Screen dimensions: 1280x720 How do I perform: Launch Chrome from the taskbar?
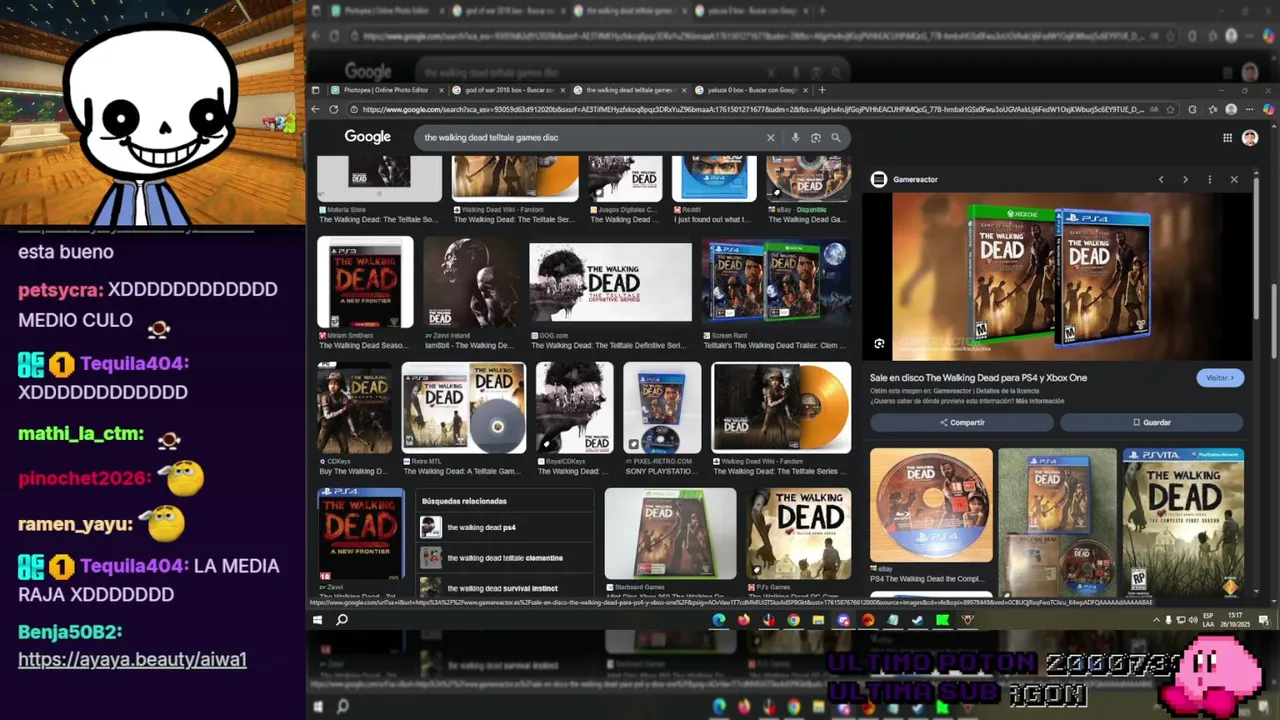(x=793, y=620)
